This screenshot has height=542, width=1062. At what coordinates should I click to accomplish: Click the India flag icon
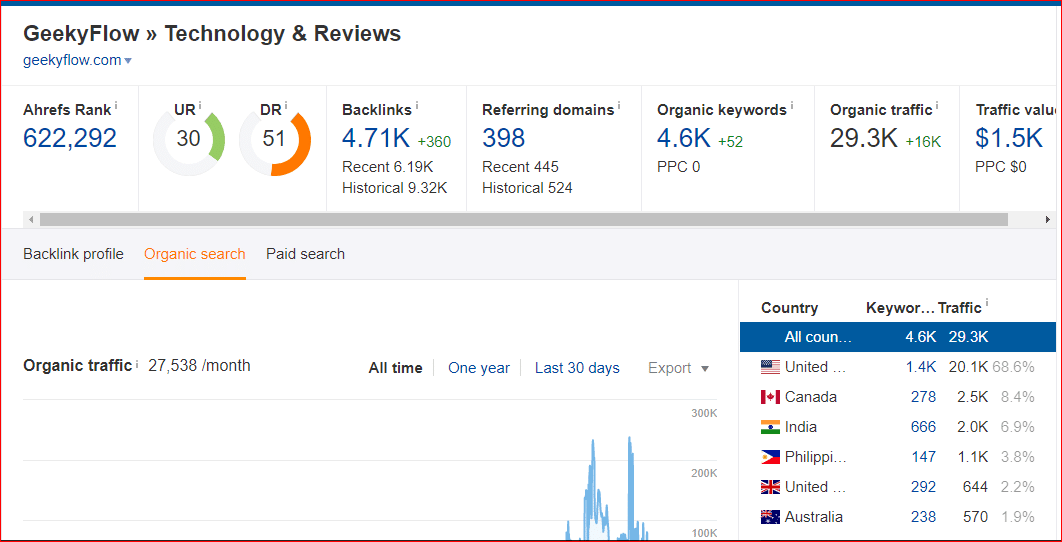click(771, 427)
